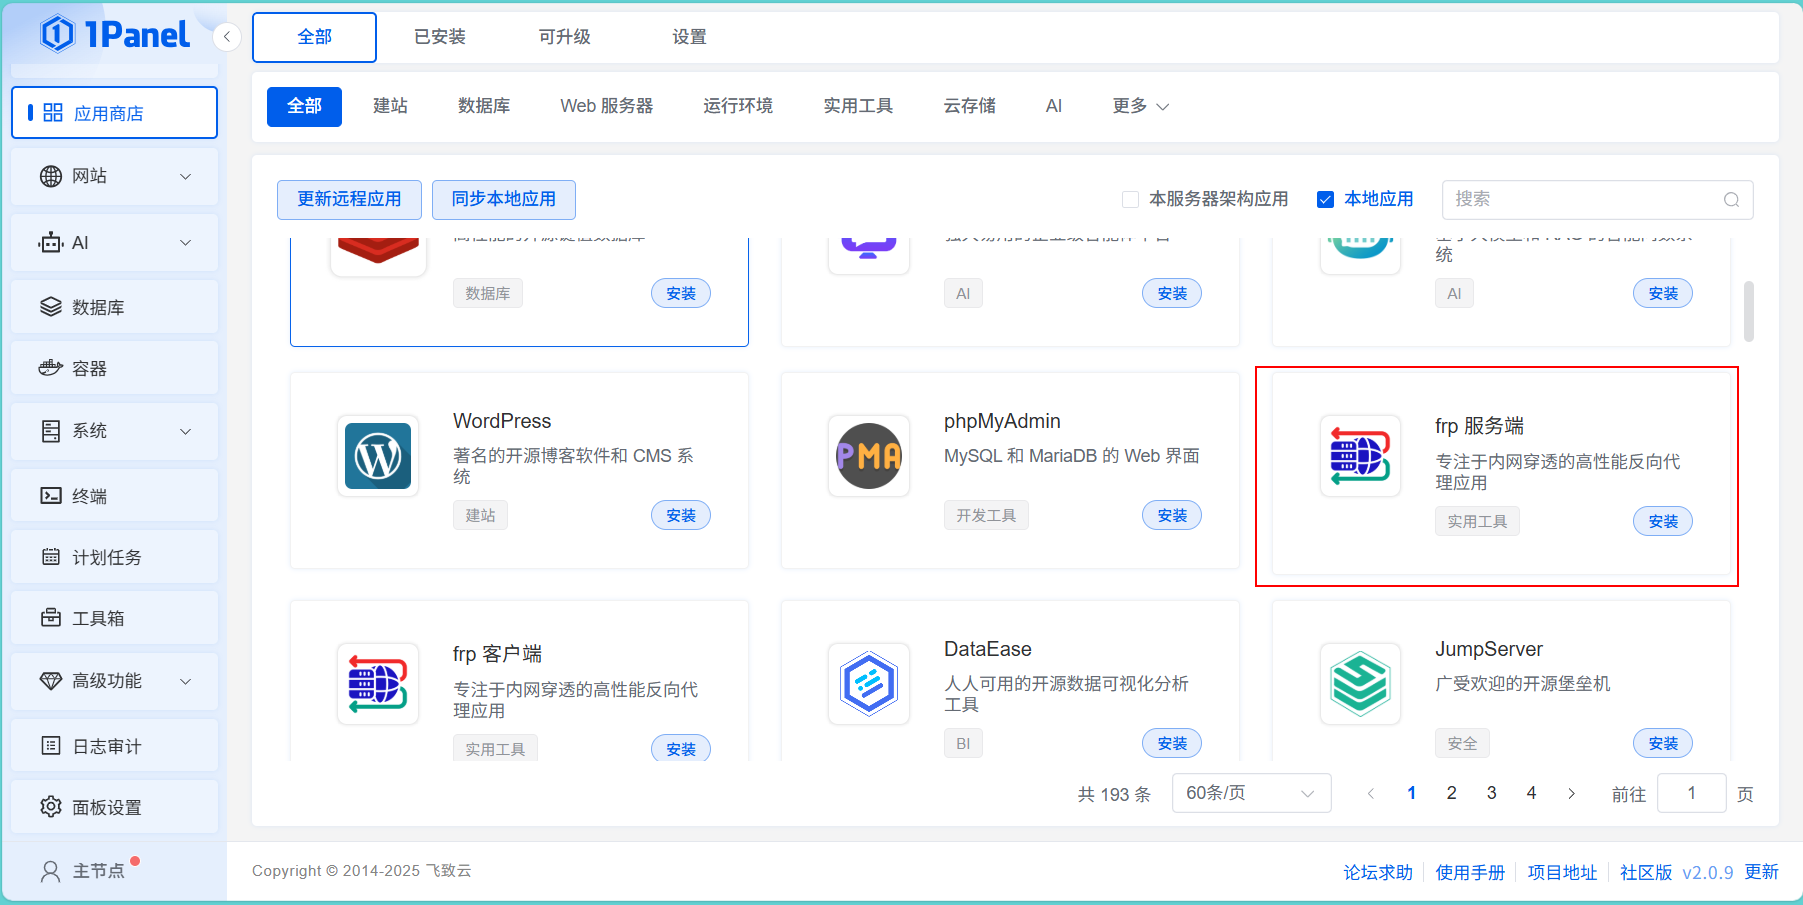This screenshot has width=1803, height=905.
Task: Click the frp 服务端 app icon
Action: pyautogui.click(x=1359, y=456)
